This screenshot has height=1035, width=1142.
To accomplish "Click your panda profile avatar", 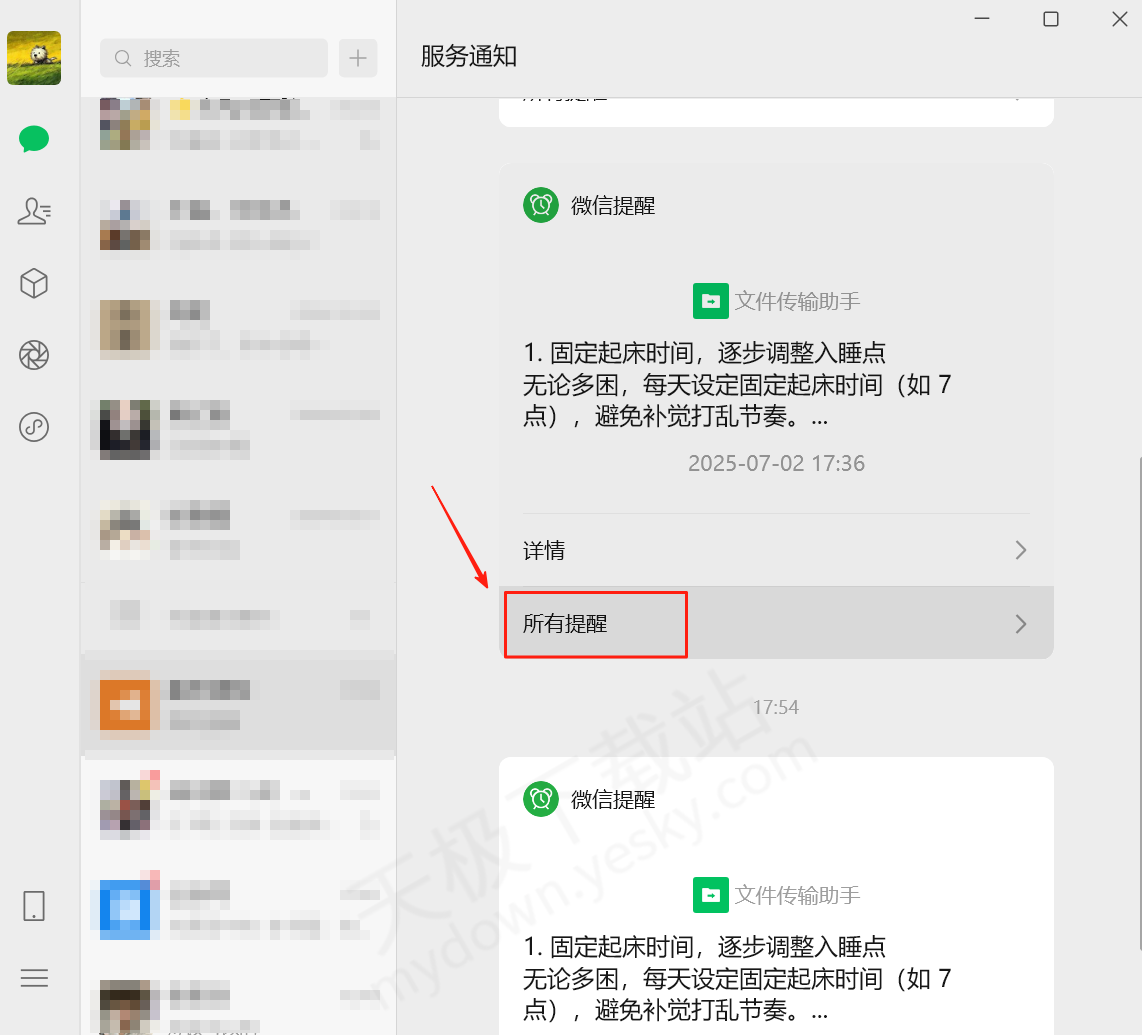I will pyautogui.click(x=34, y=58).
